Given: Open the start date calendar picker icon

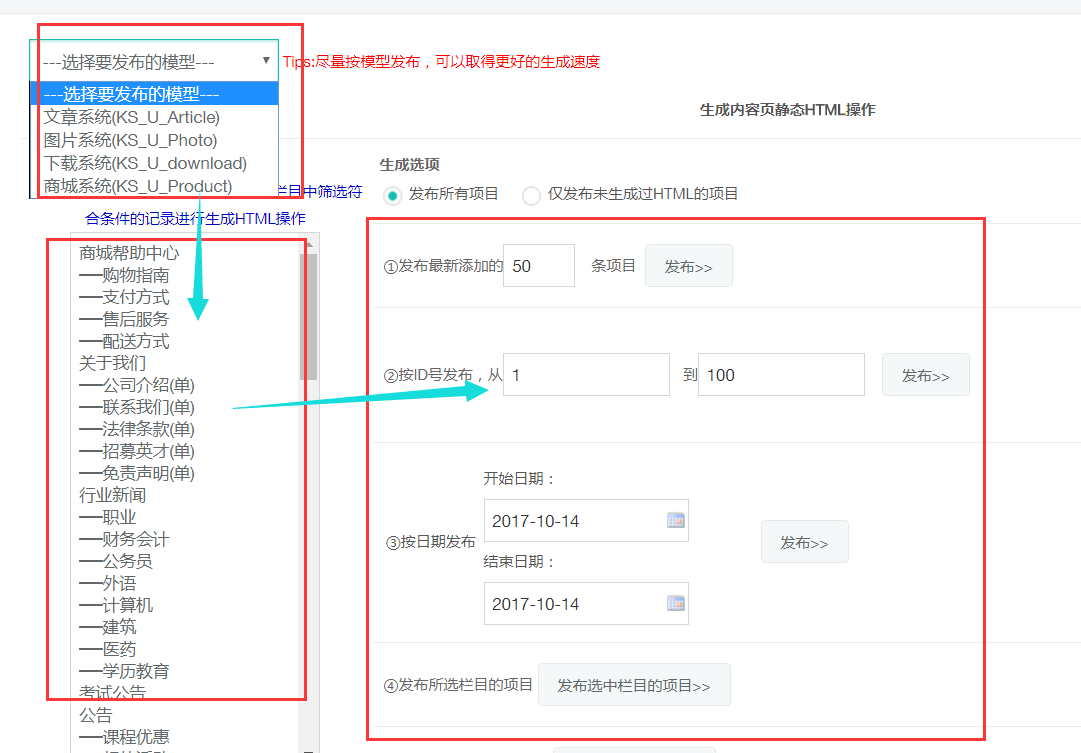Looking at the screenshot, I should tap(676, 520).
